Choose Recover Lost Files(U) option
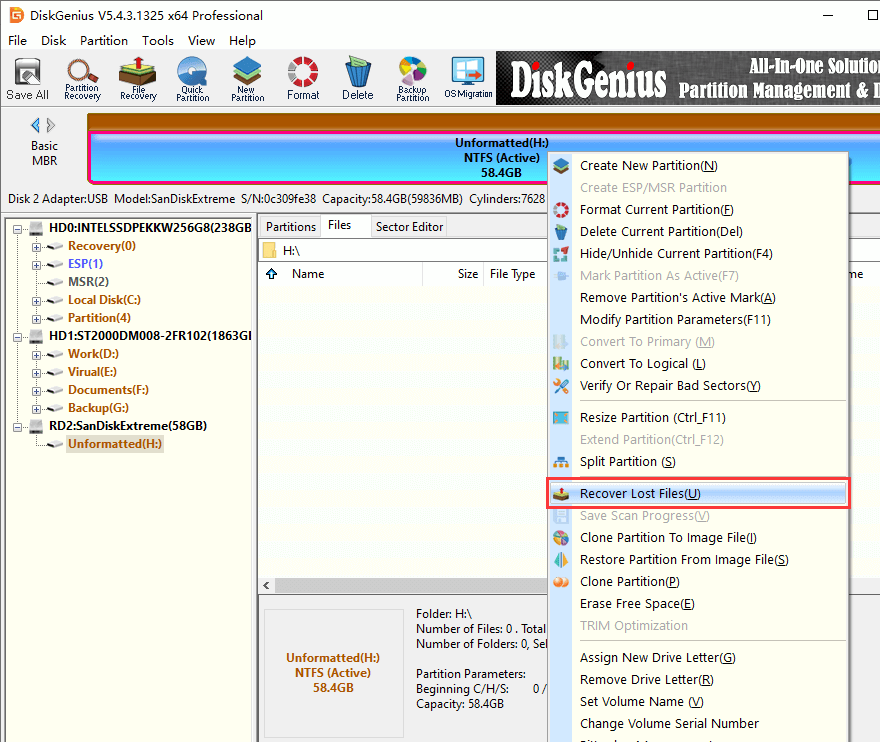 (x=640, y=494)
